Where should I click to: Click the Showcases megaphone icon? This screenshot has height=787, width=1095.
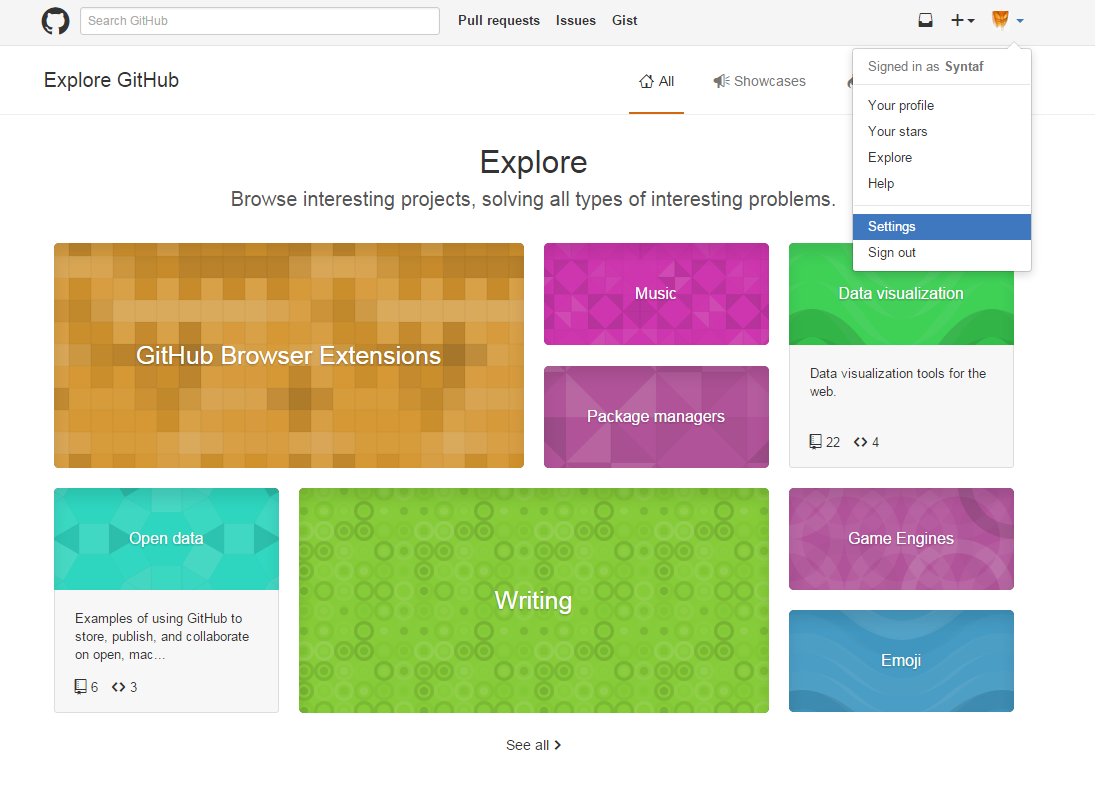(x=721, y=82)
